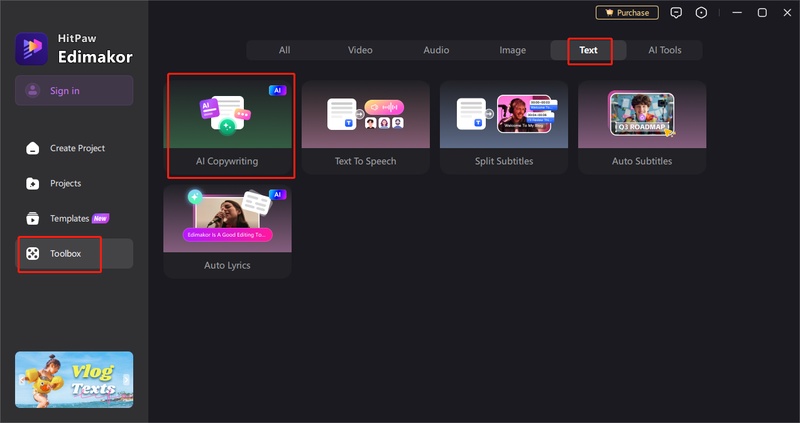Open the Auto Lyrics tool card
Viewport: 800px width, 423px height.
[x=227, y=230]
